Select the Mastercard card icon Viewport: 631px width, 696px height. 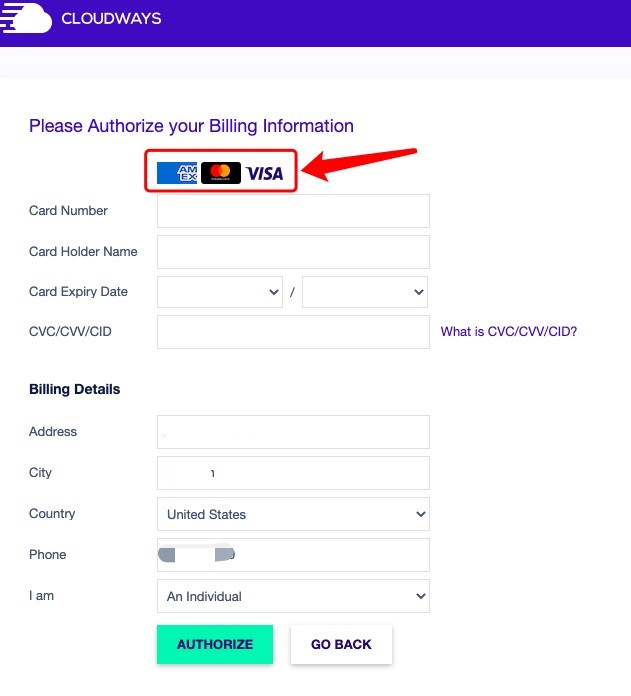coord(221,173)
